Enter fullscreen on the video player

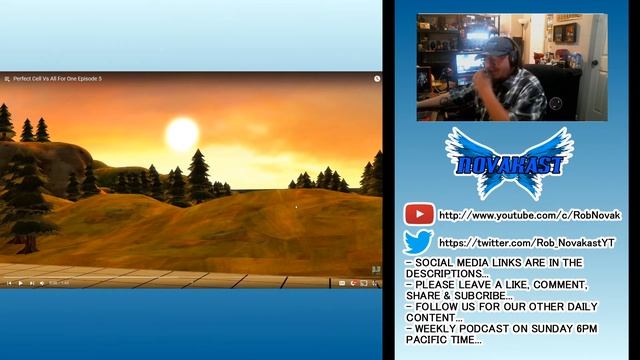tap(375, 283)
